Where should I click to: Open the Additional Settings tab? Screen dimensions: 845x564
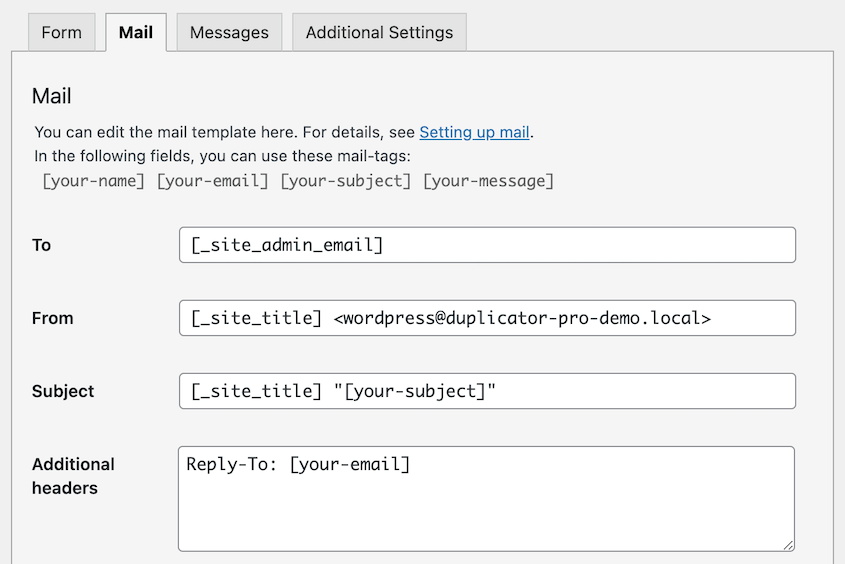[x=379, y=32]
